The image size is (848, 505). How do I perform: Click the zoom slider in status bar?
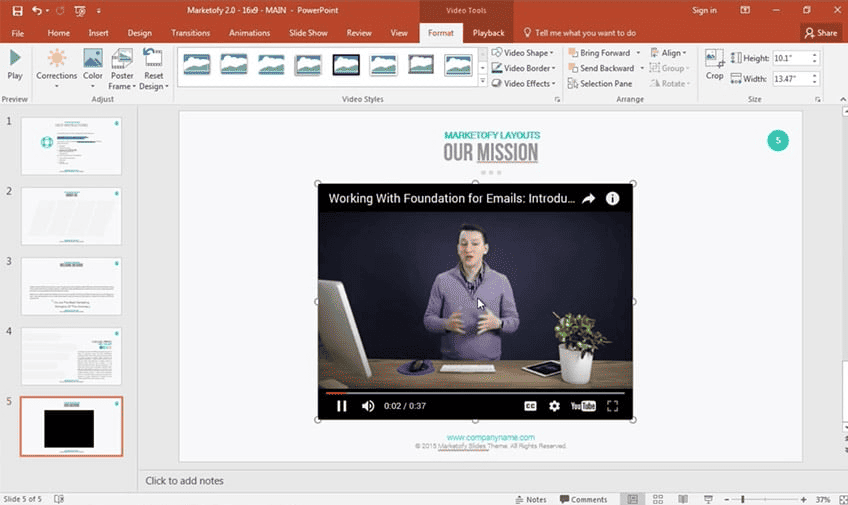[765, 500]
